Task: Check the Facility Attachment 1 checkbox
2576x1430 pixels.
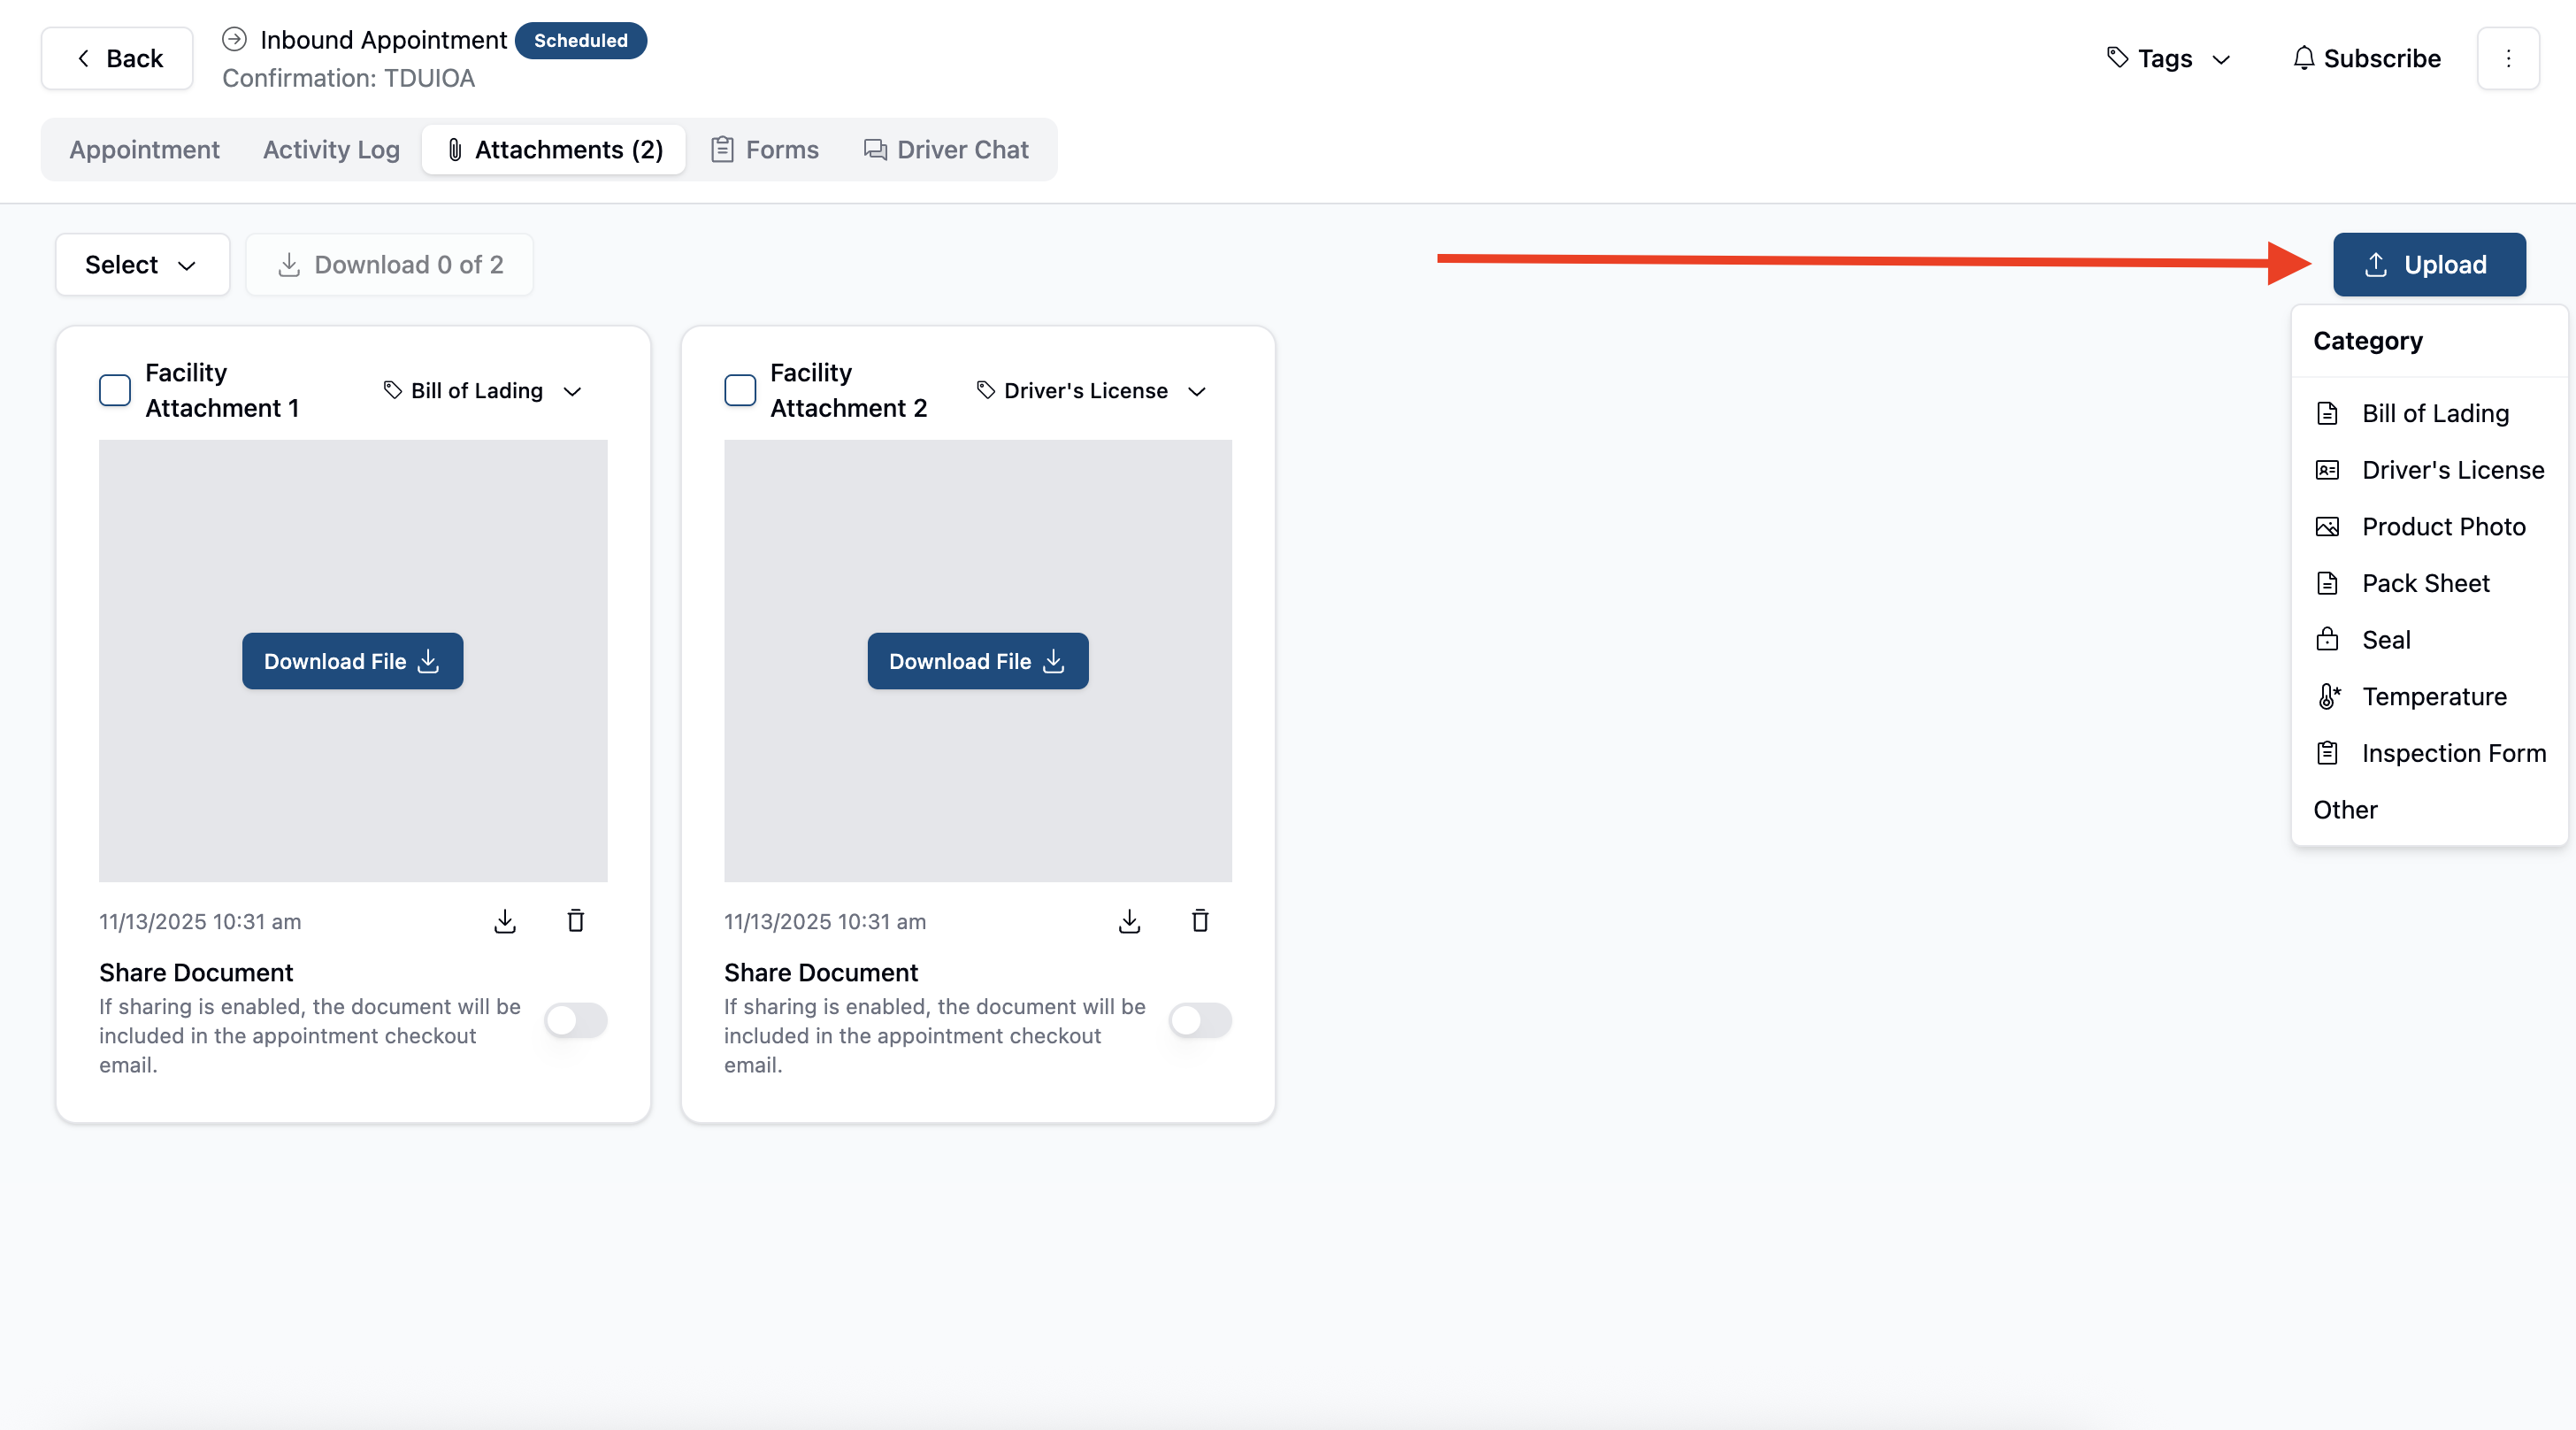Action: click(x=115, y=390)
